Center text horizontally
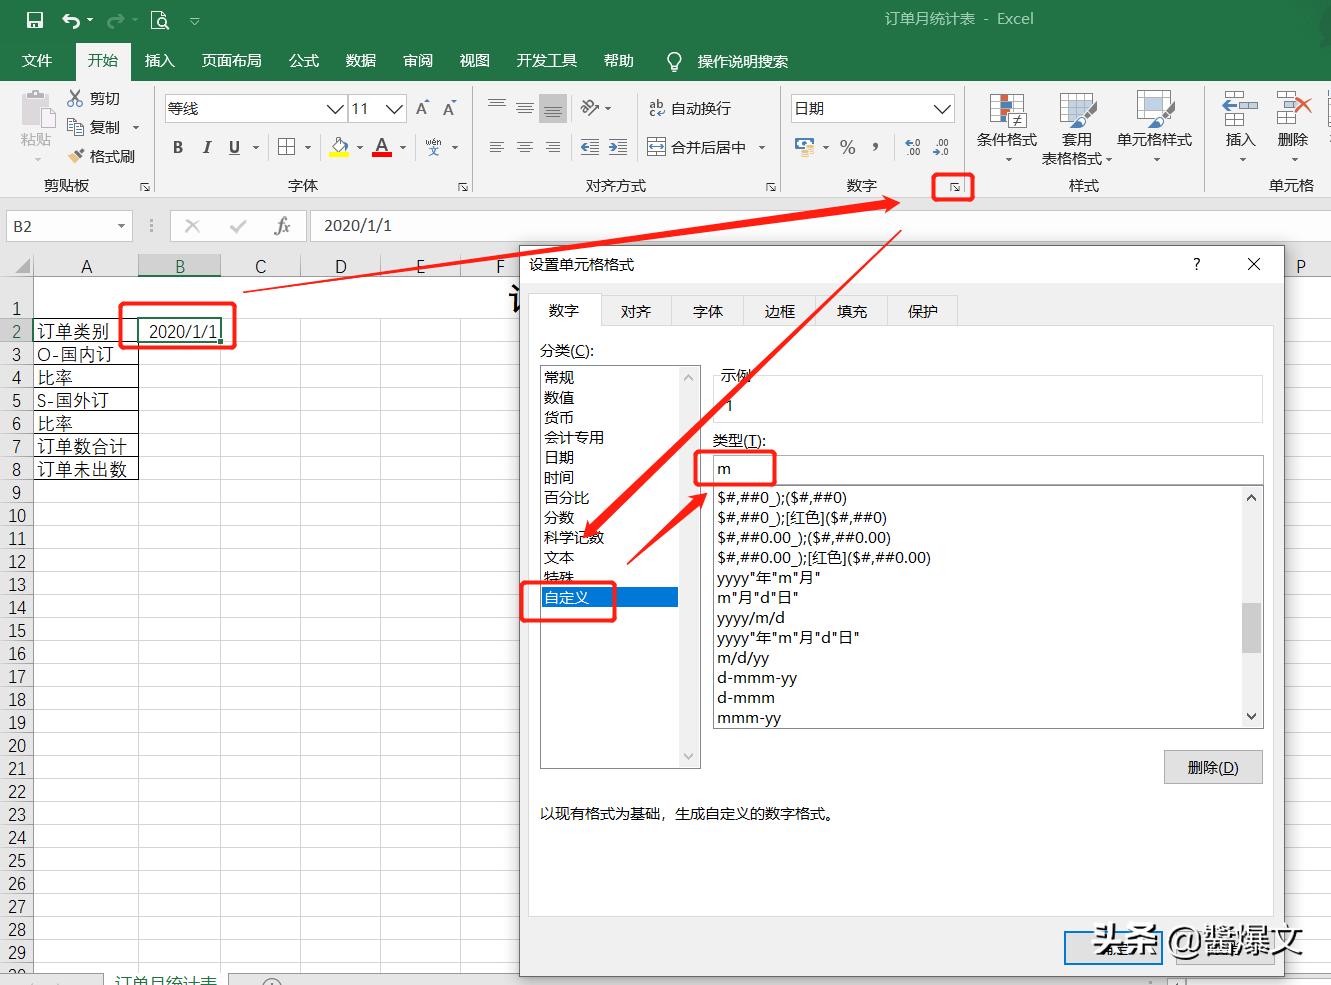Screen dimensions: 1331x985 (524, 147)
